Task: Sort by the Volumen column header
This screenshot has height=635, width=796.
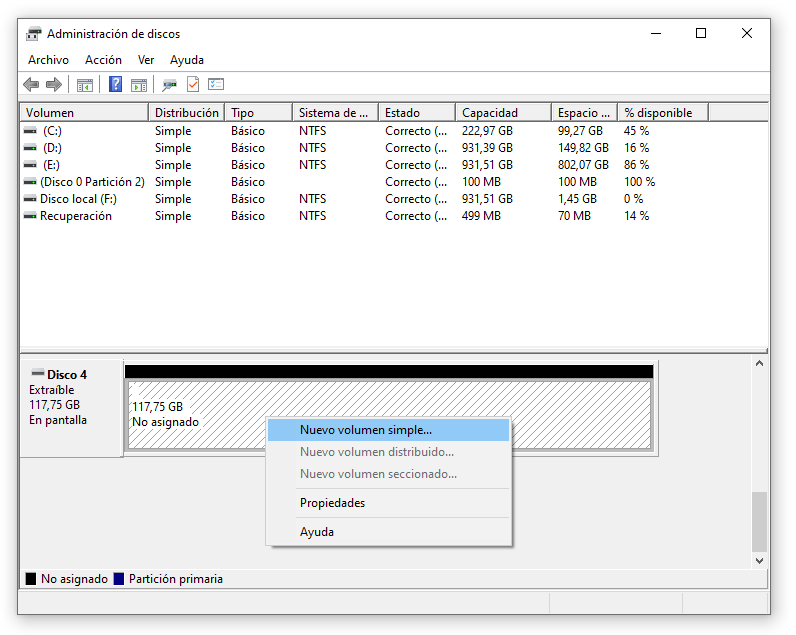Action: [x=84, y=113]
